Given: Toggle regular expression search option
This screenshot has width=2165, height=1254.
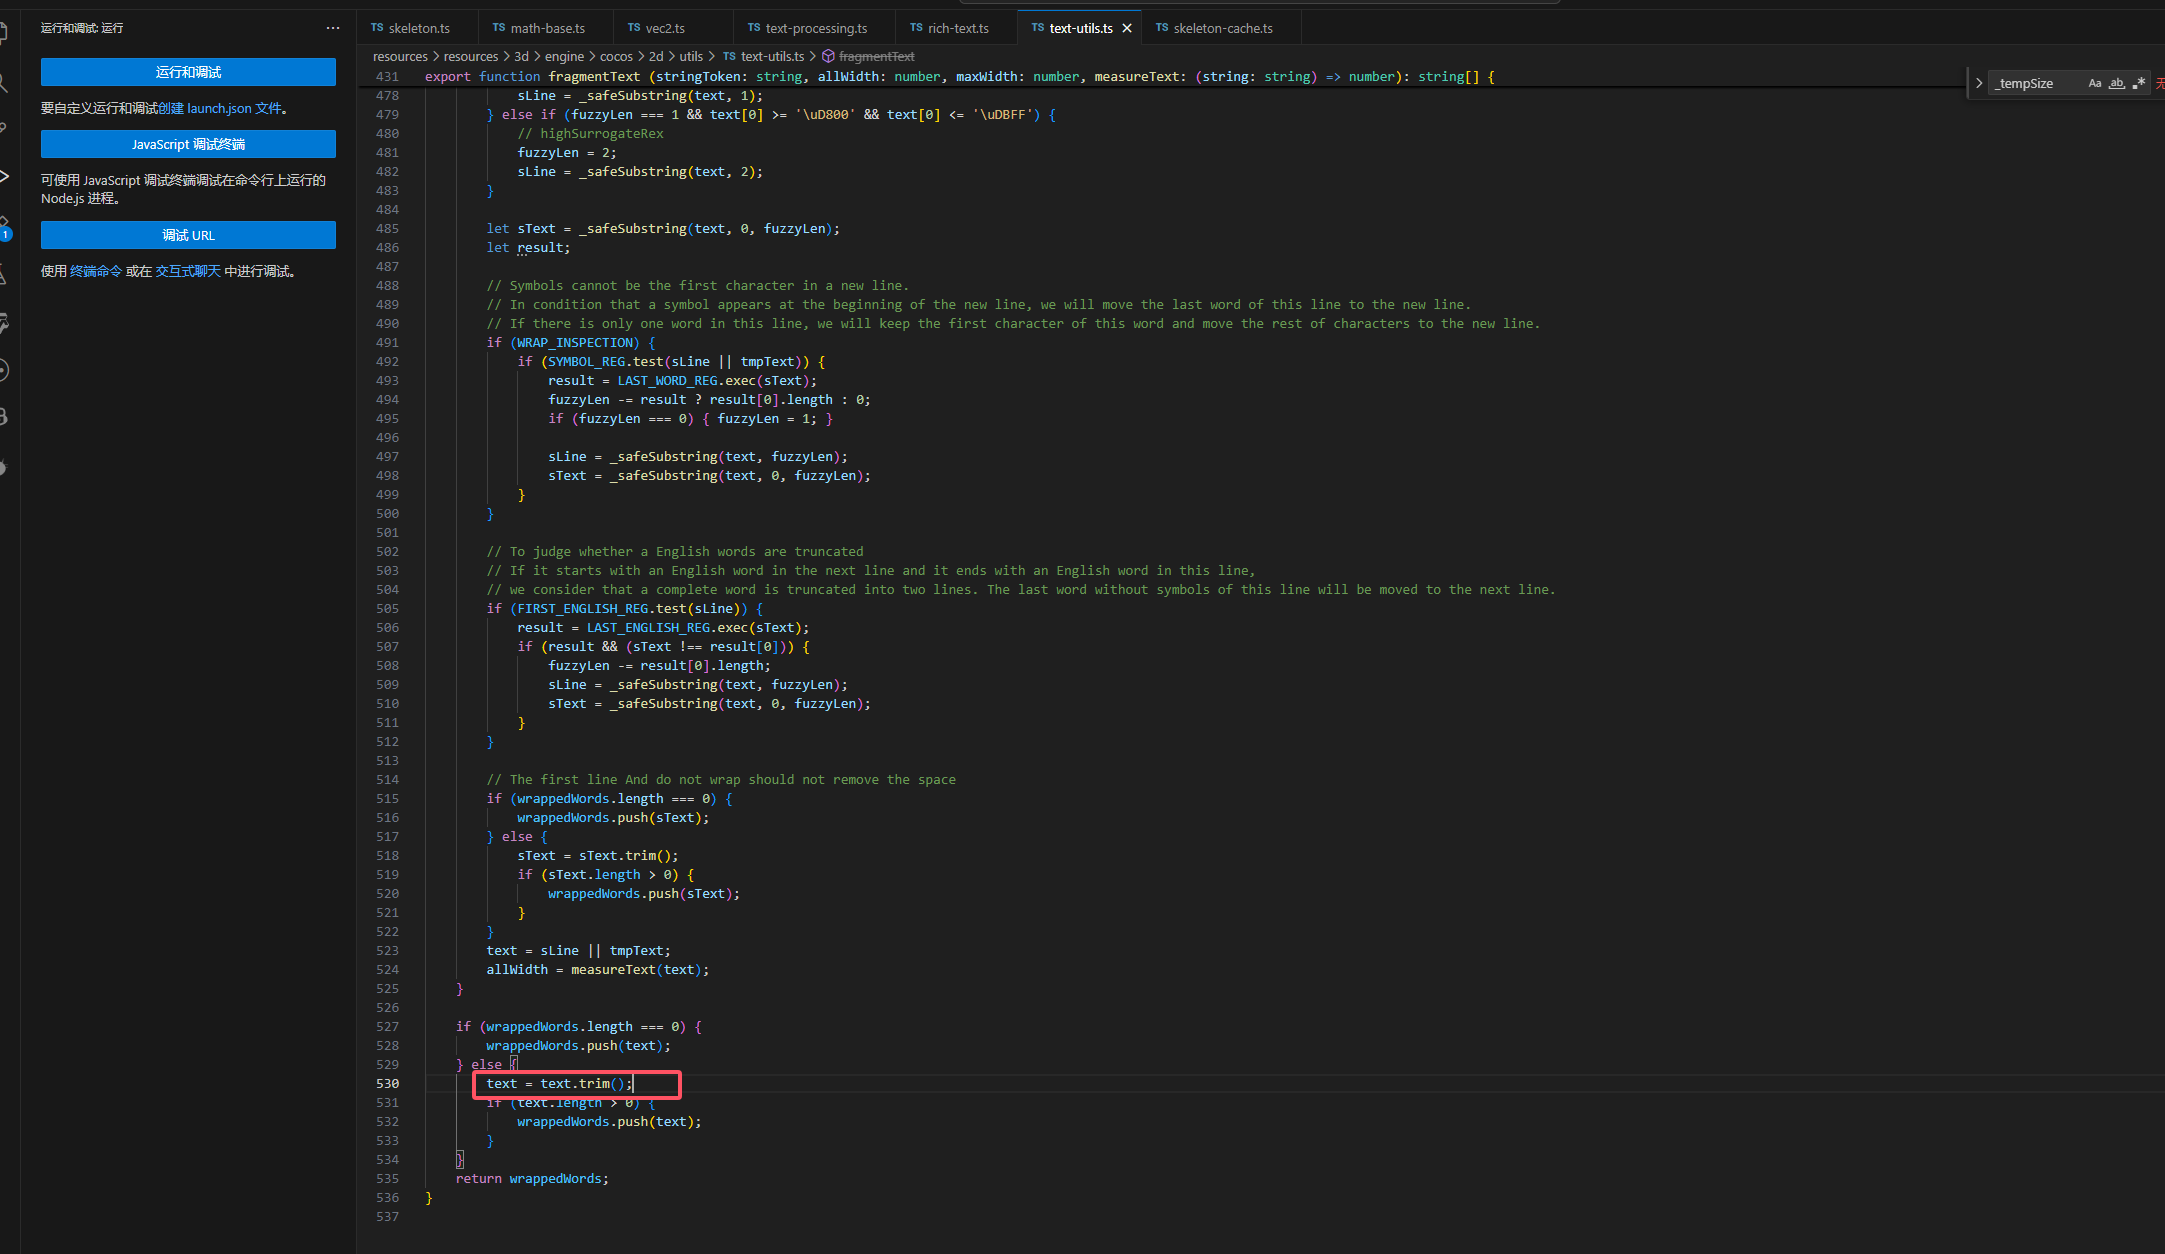Looking at the screenshot, I should click(2138, 84).
